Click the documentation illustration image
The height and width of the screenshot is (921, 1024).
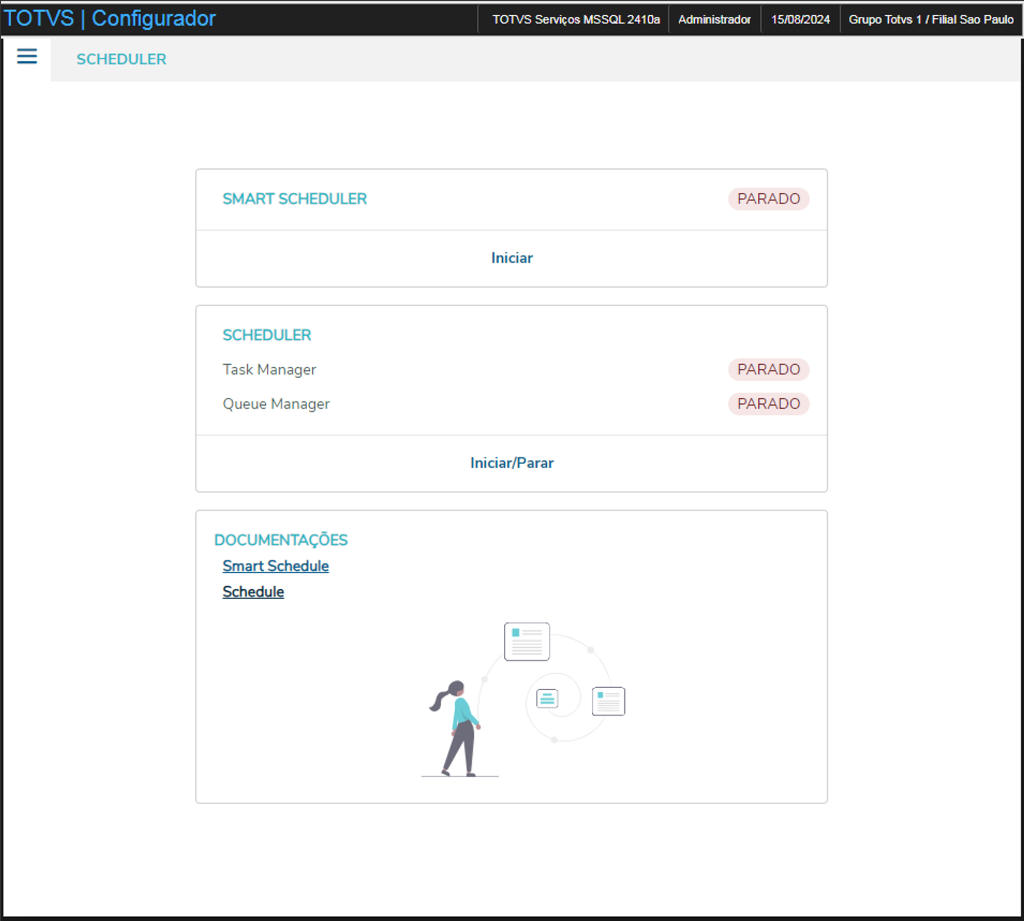(524, 700)
